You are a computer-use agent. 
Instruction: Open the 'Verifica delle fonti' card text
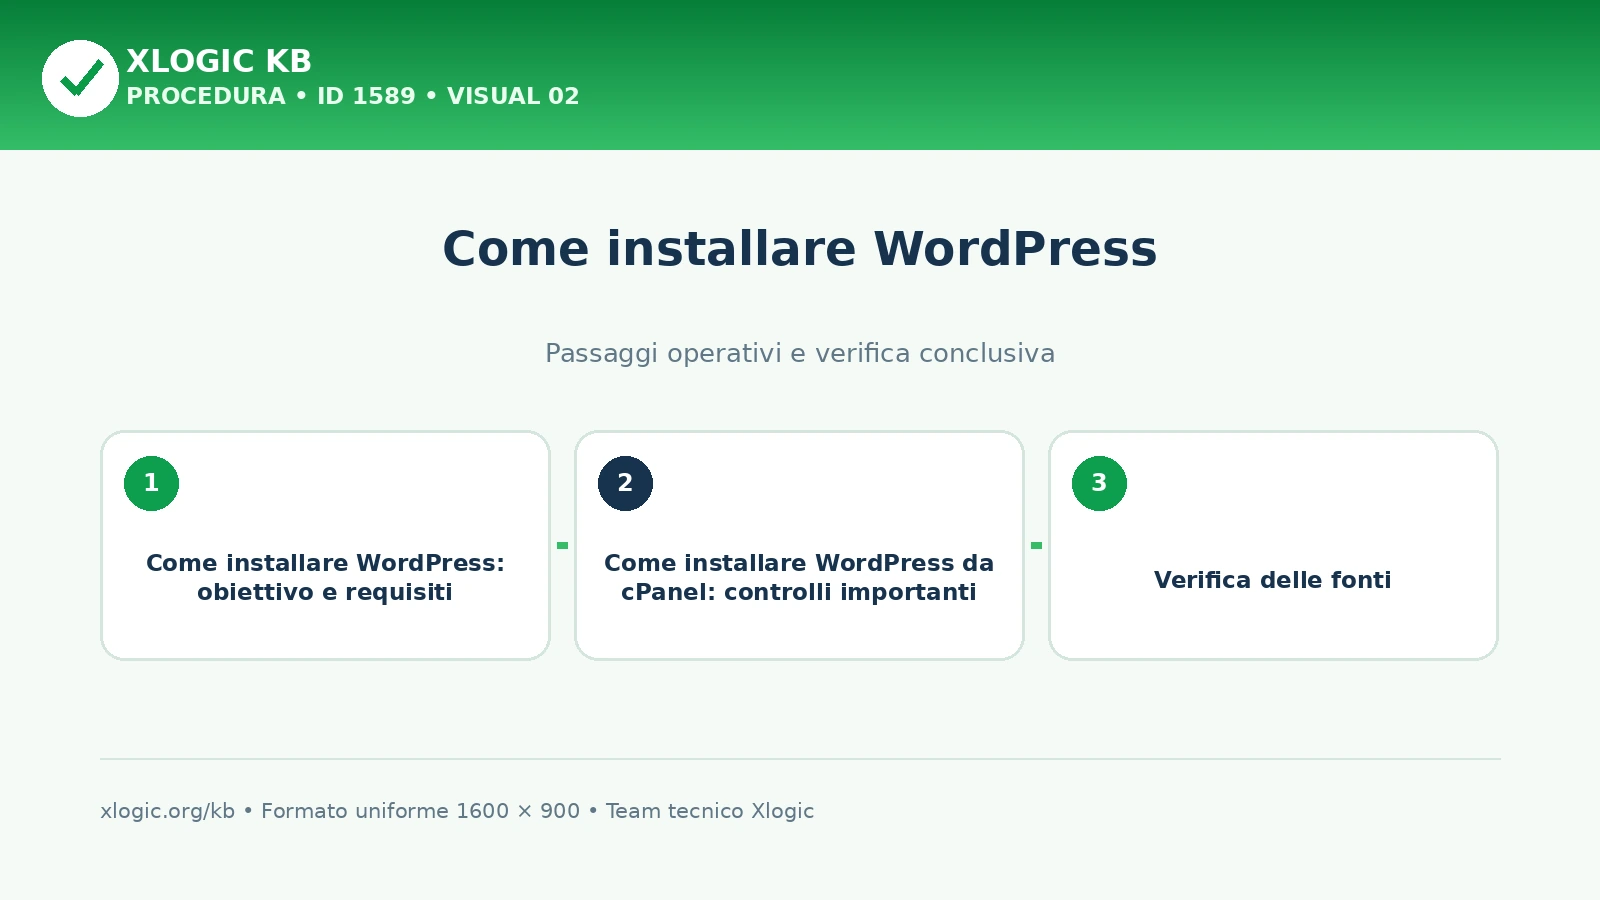click(1273, 580)
